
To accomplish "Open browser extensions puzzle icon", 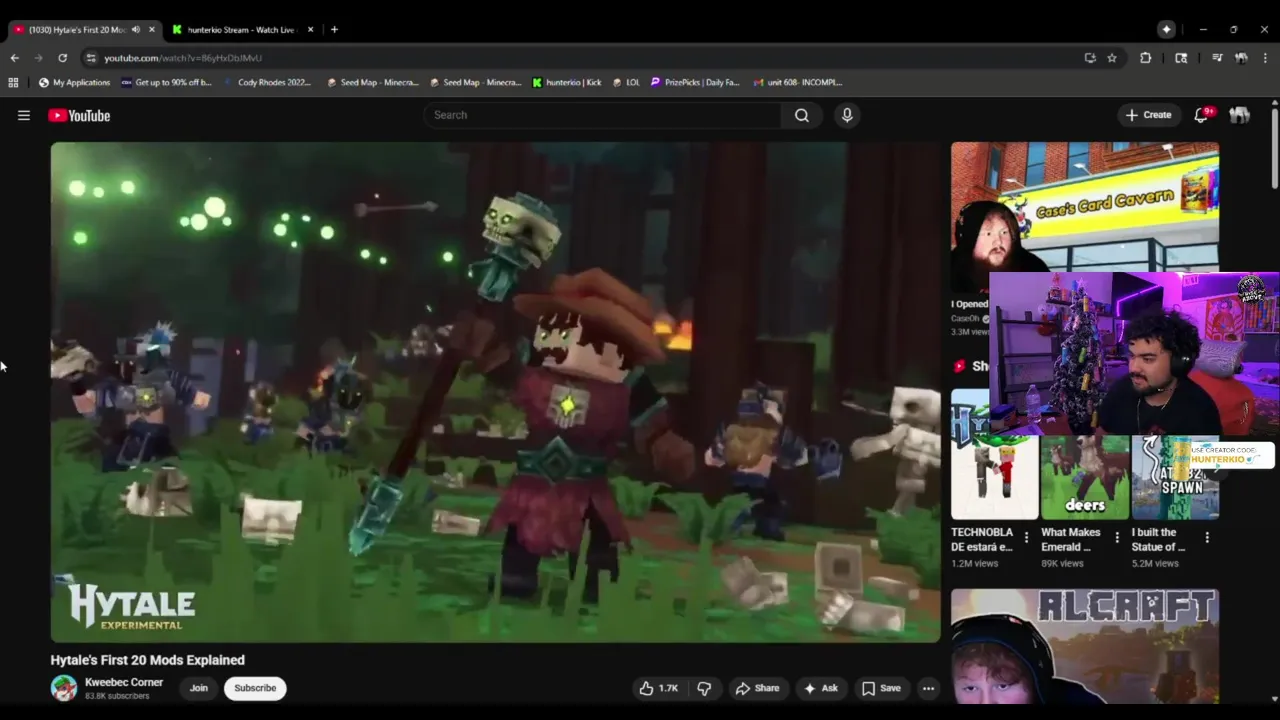I will [1146, 58].
